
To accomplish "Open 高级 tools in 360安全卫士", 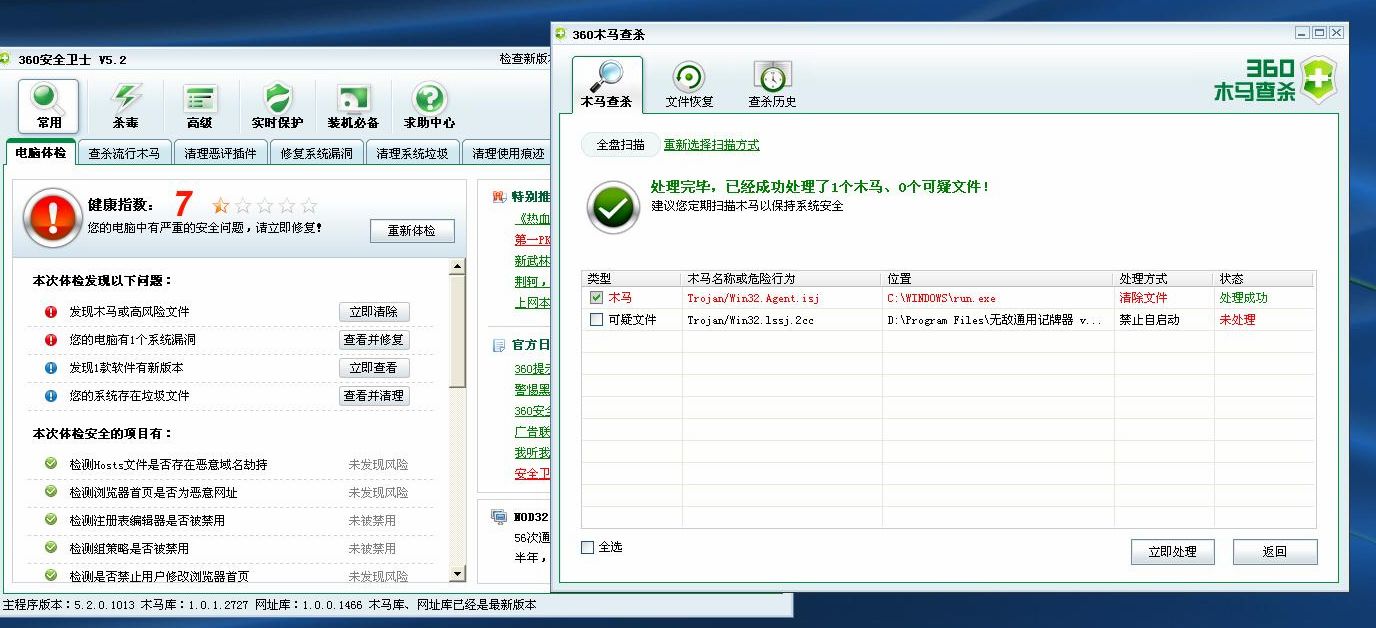I will (x=200, y=106).
